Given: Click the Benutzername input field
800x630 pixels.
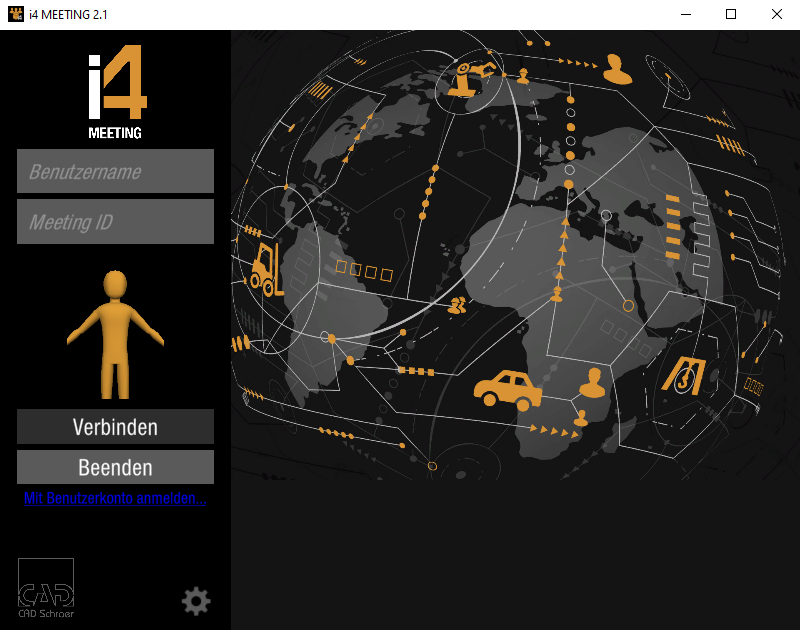Looking at the screenshot, I should click(x=115, y=171).
